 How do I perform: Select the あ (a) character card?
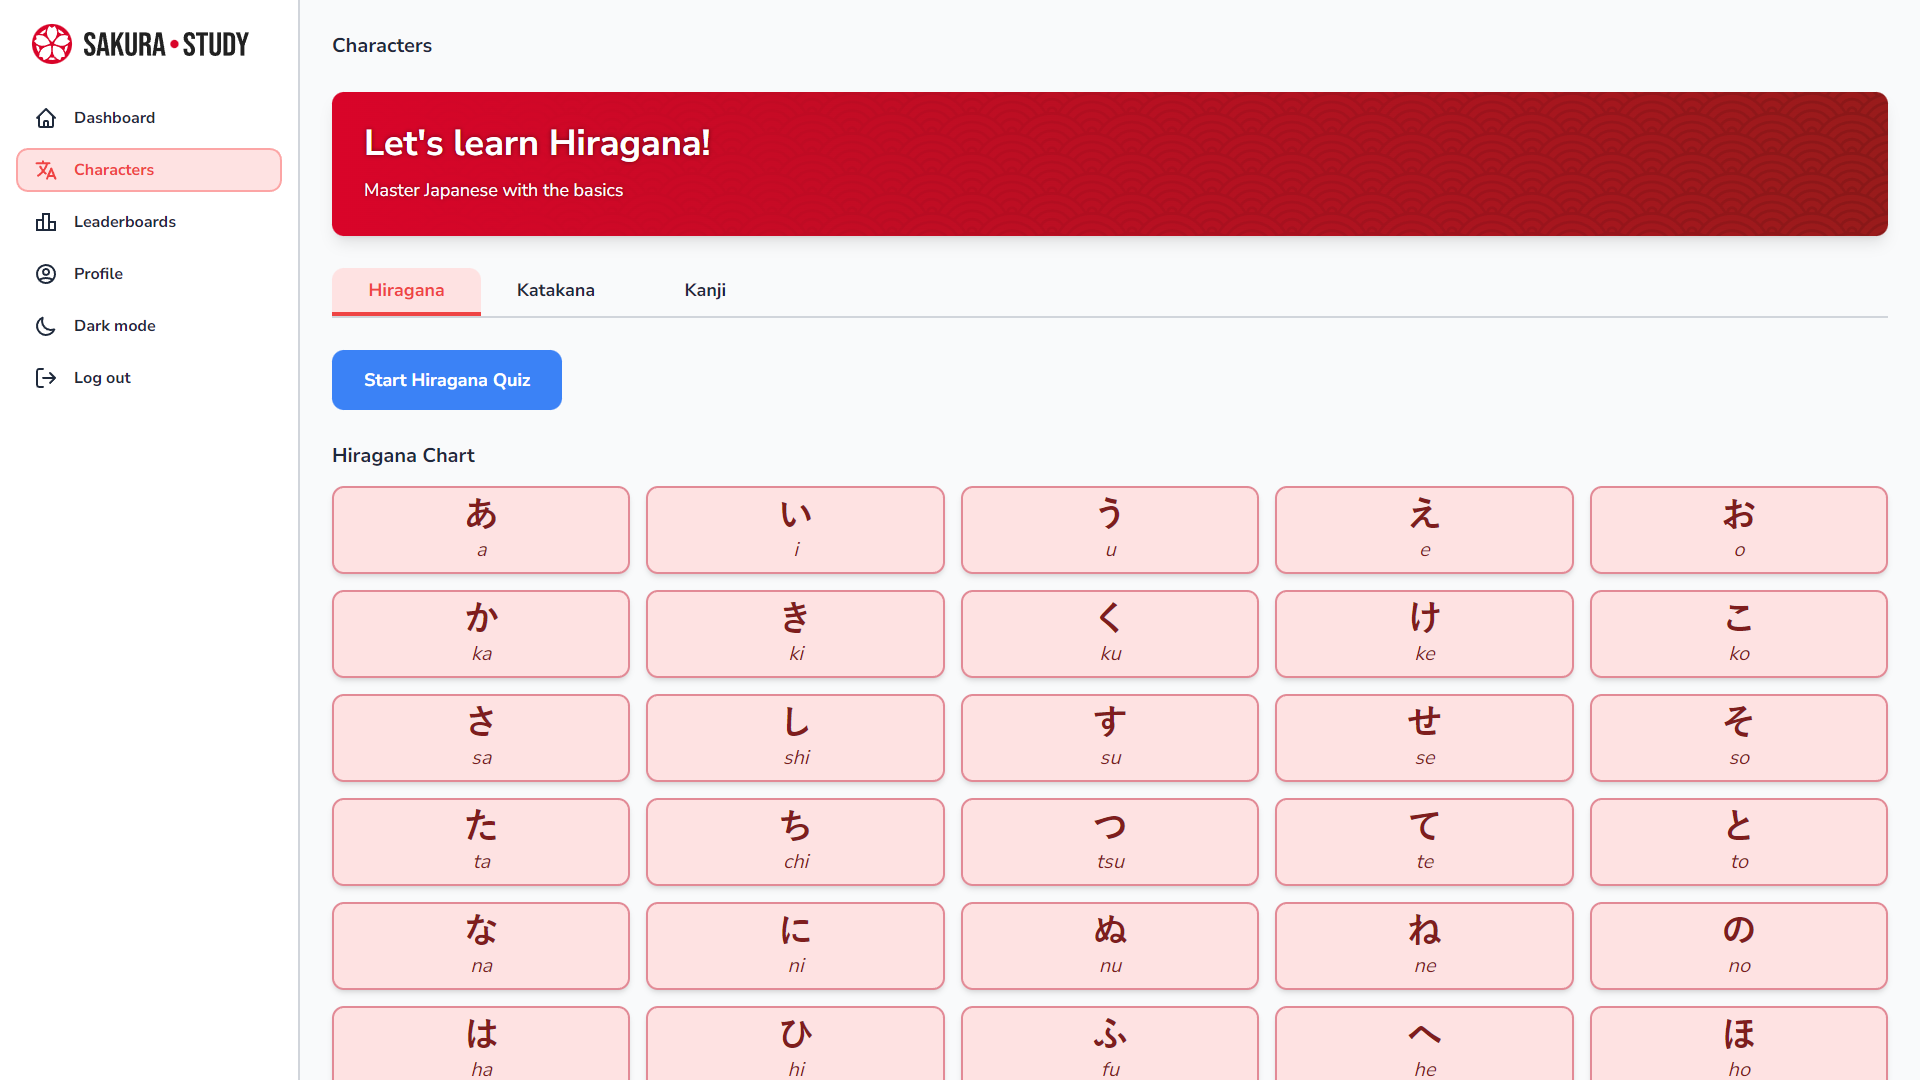click(481, 530)
